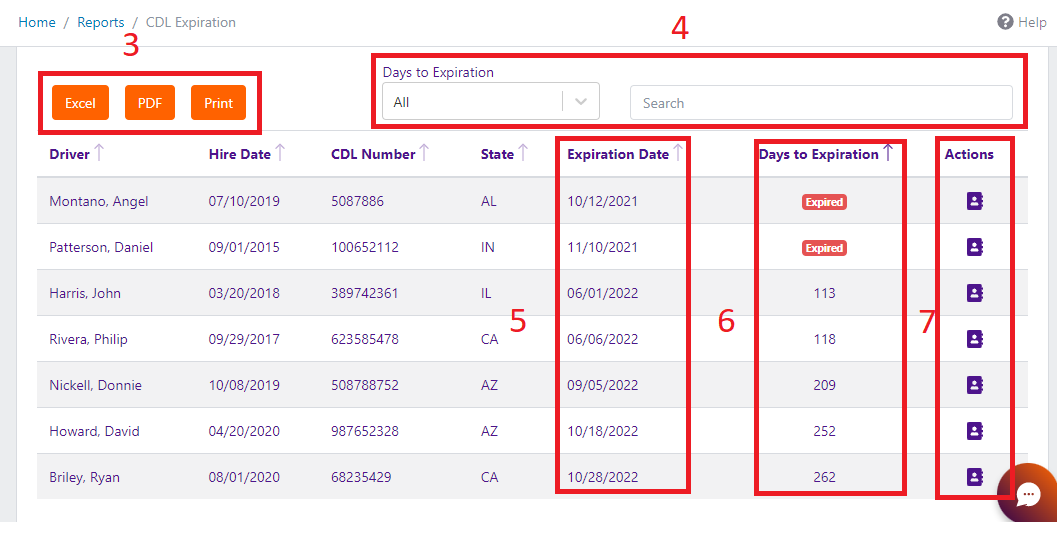Viewport: 1057px width, 545px height.
Task: Sort by Driver column arrow
Action: point(99,153)
